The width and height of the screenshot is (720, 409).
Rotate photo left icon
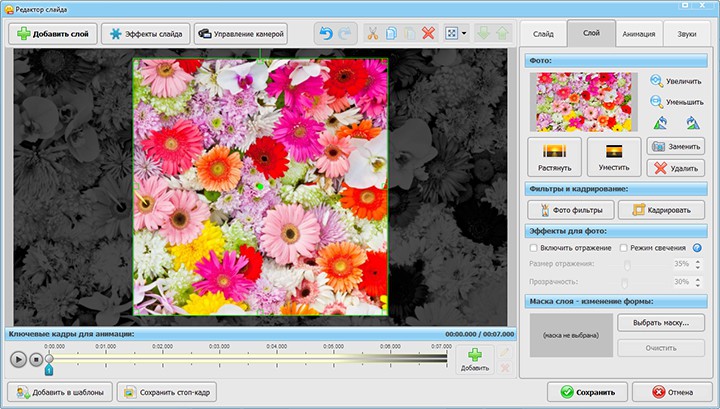(x=660, y=123)
